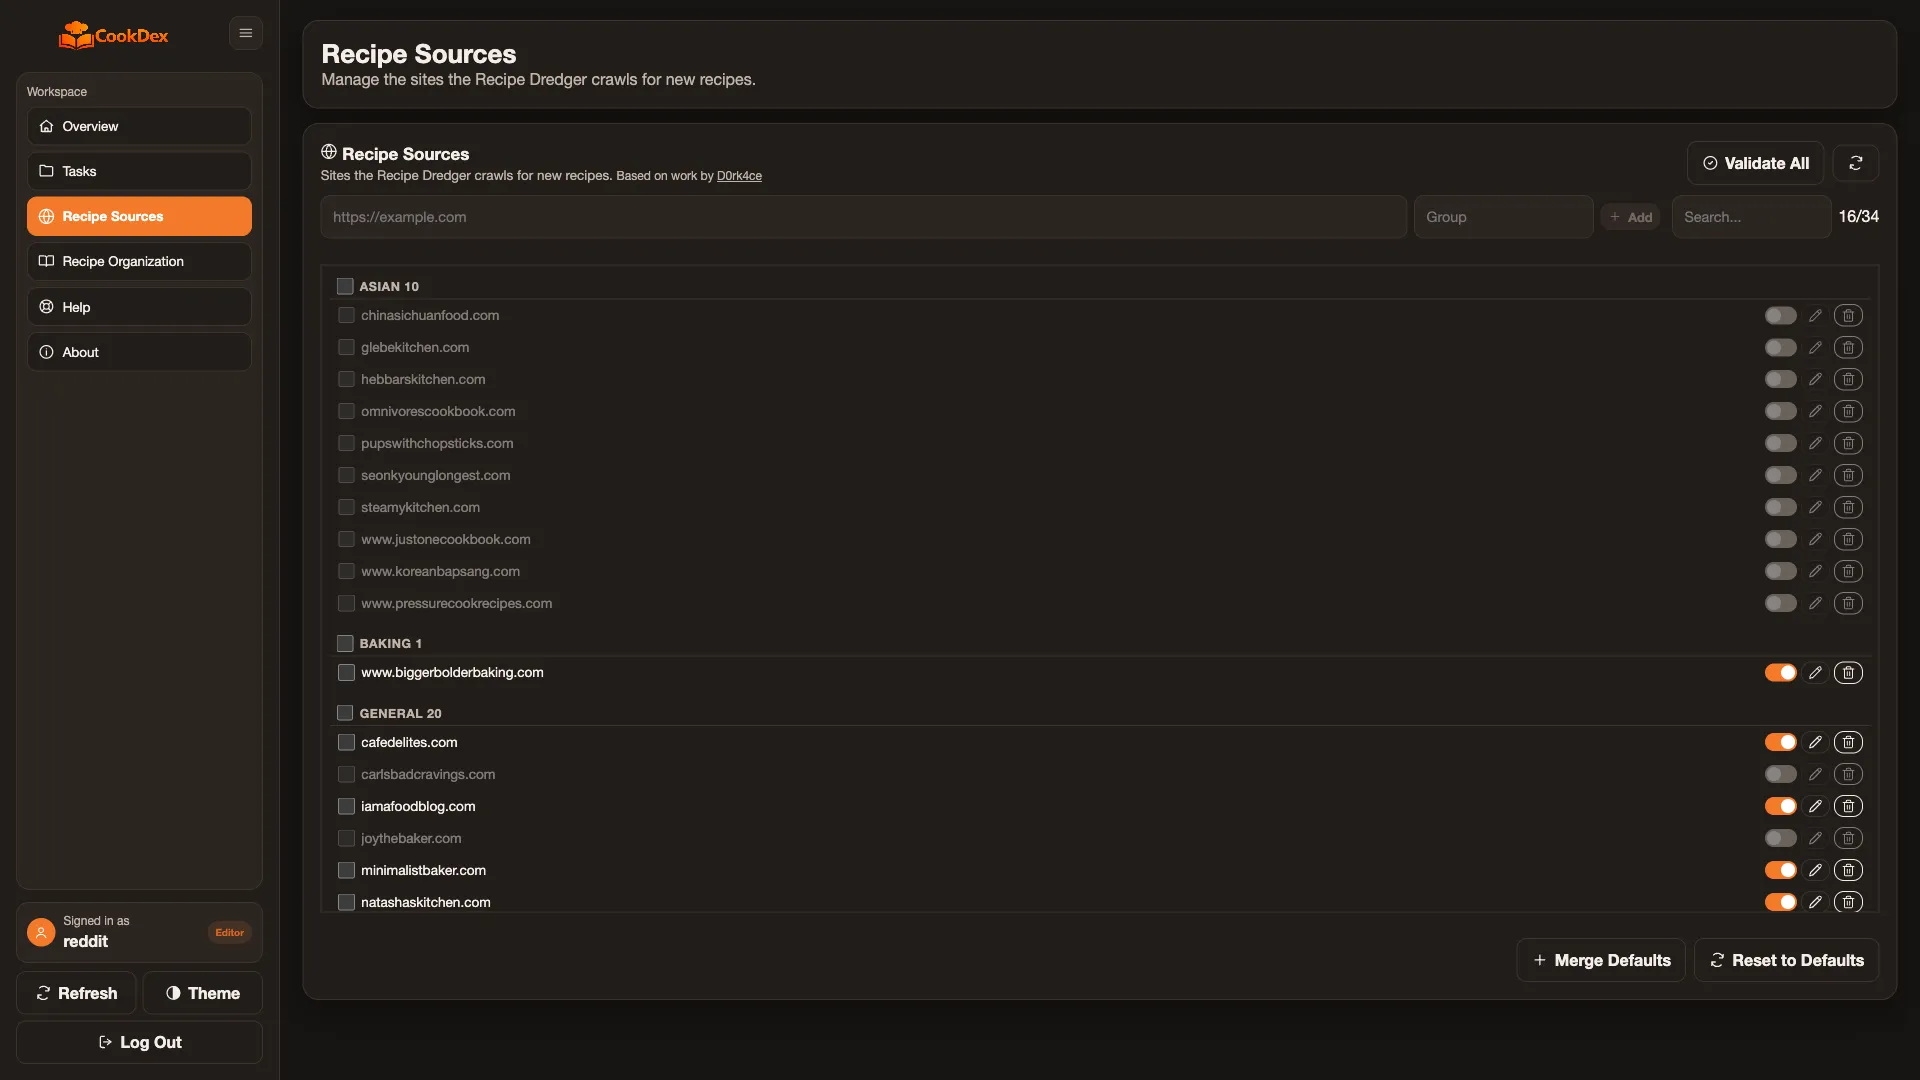
Task: Delete glebekitchen.com using trash icon
Action: pyautogui.click(x=1848, y=348)
